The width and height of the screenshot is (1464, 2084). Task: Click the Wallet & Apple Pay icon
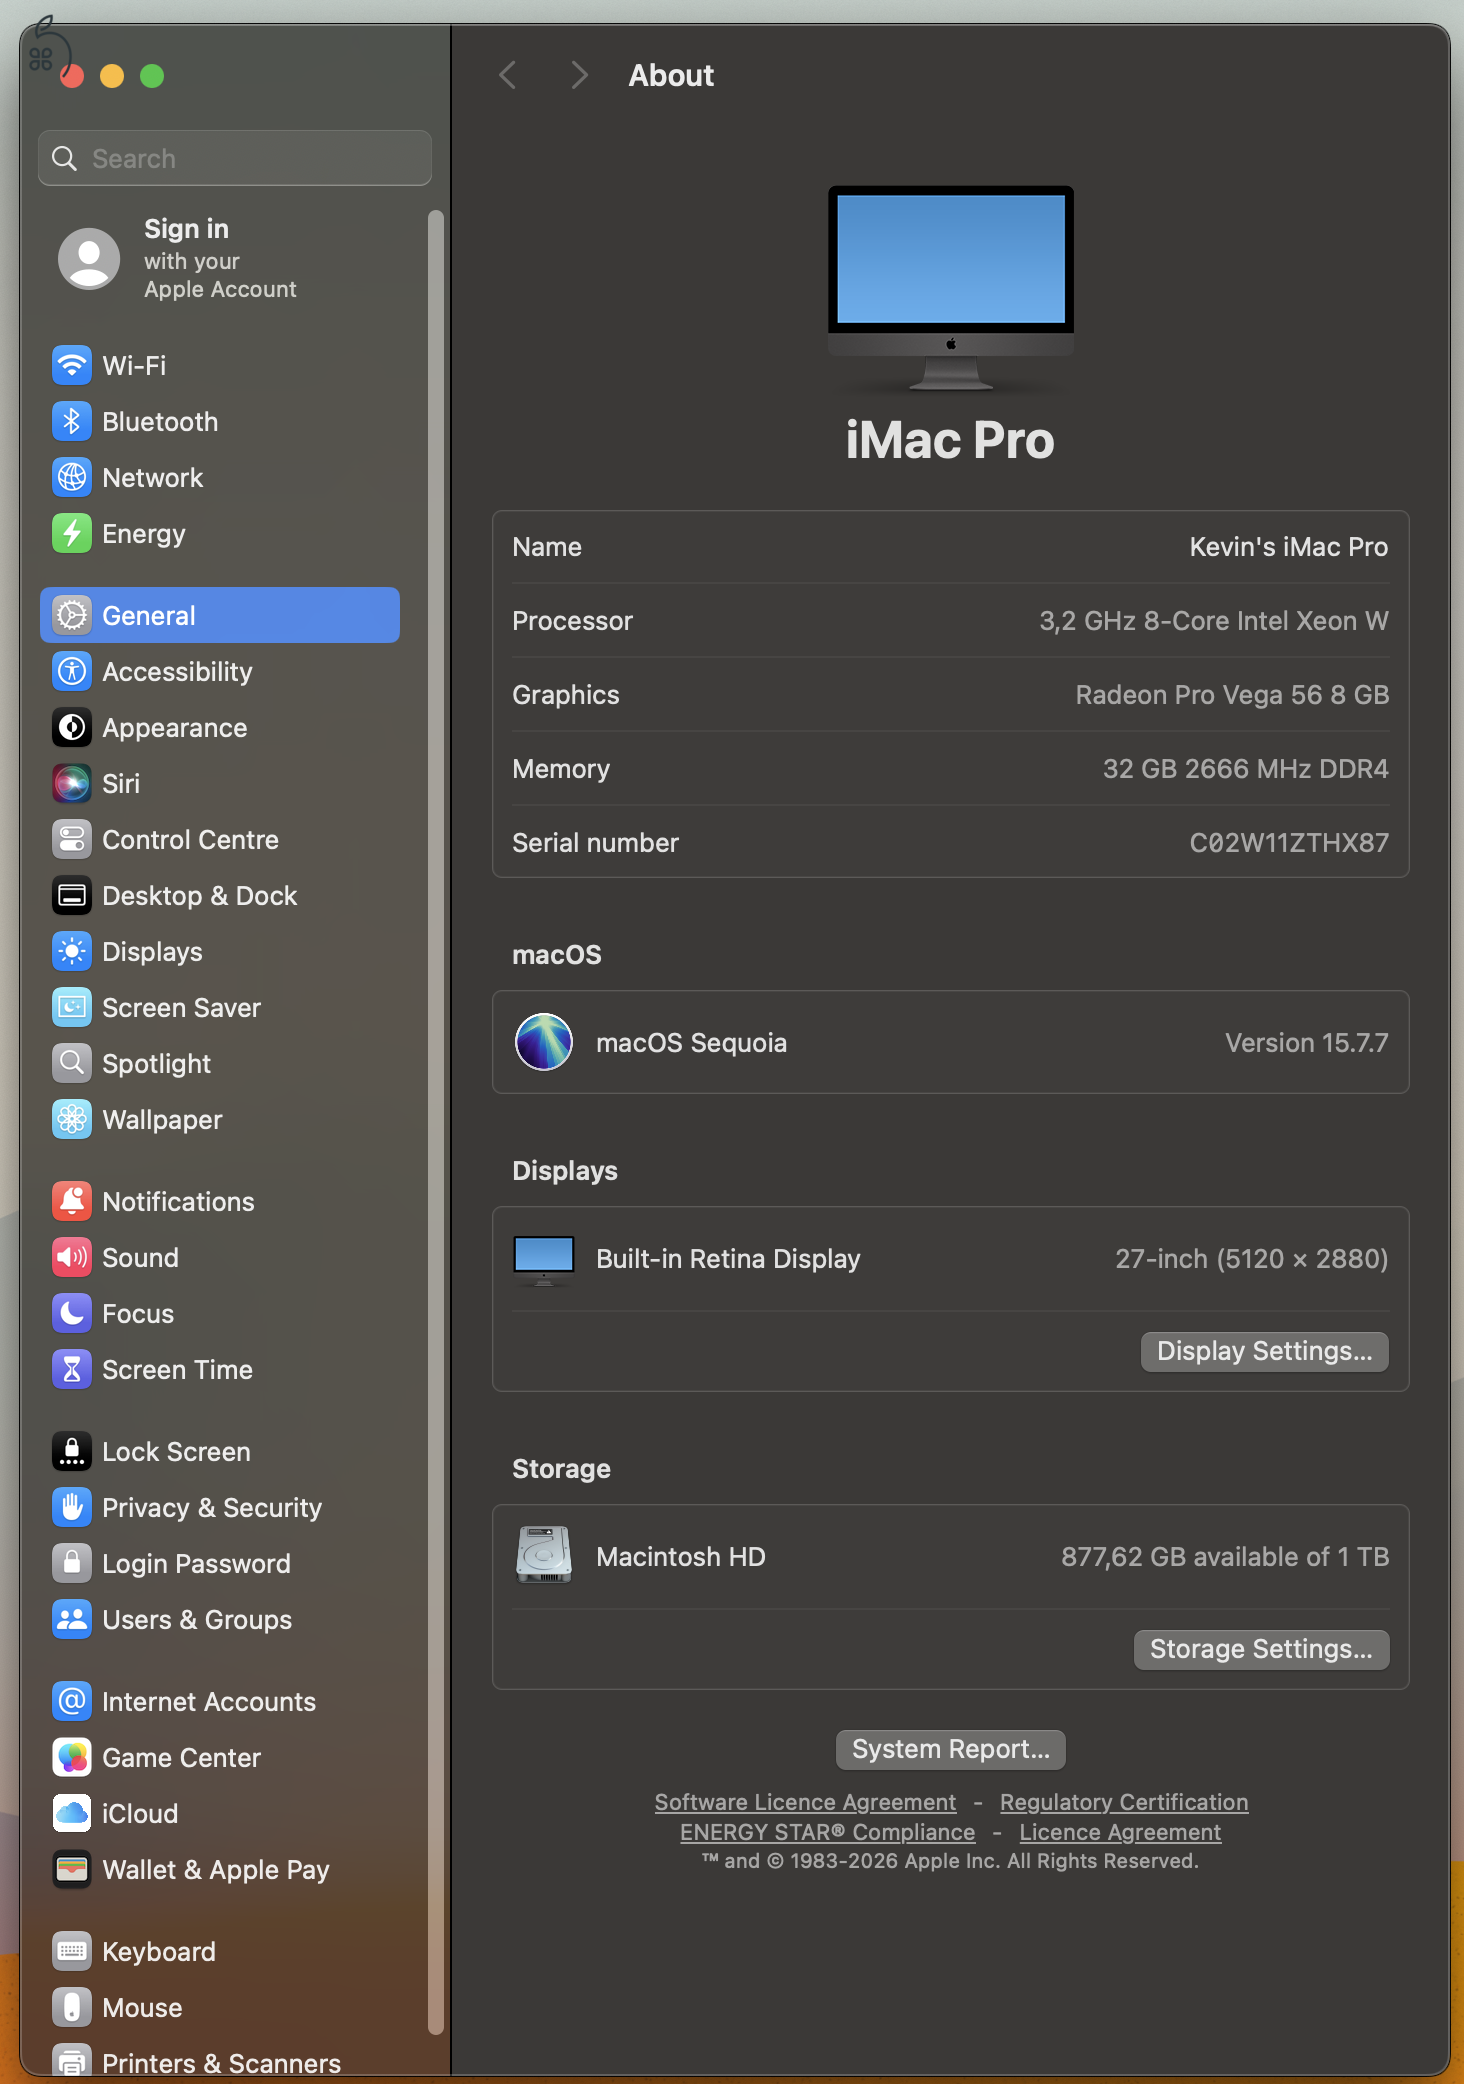click(x=72, y=1870)
